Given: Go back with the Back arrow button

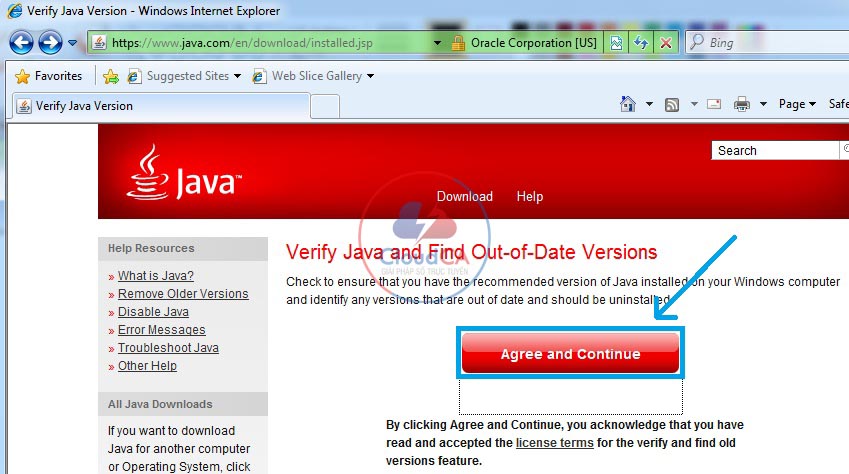Looking at the screenshot, I should click(x=21, y=43).
